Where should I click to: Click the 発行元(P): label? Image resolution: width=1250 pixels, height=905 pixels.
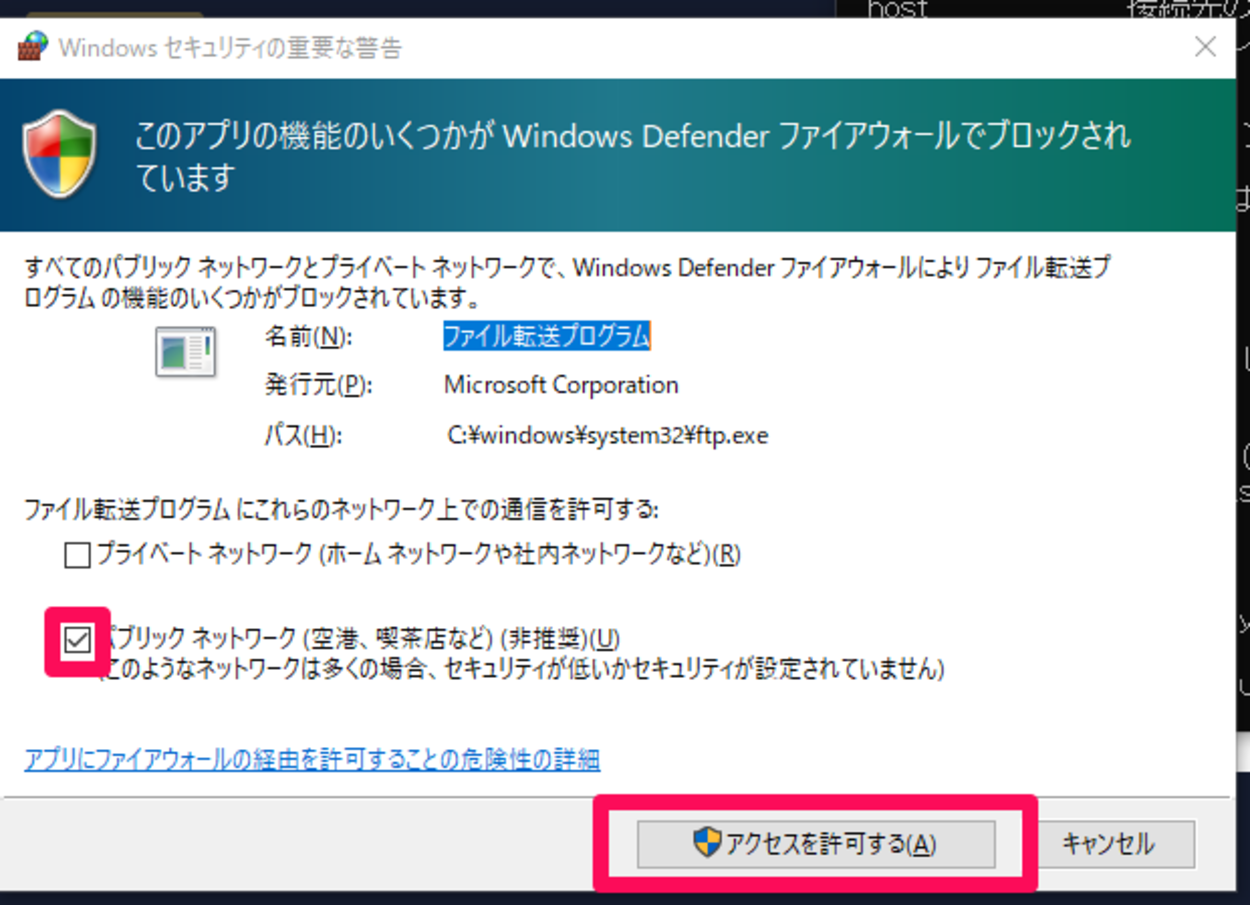click(318, 385)
